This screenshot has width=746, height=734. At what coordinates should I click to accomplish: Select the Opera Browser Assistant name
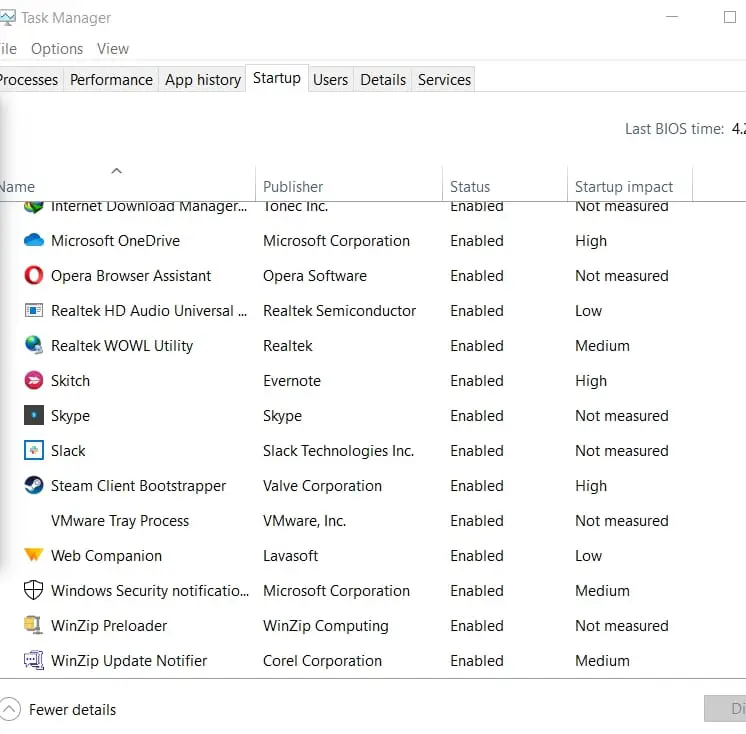[x=131, y=276]
